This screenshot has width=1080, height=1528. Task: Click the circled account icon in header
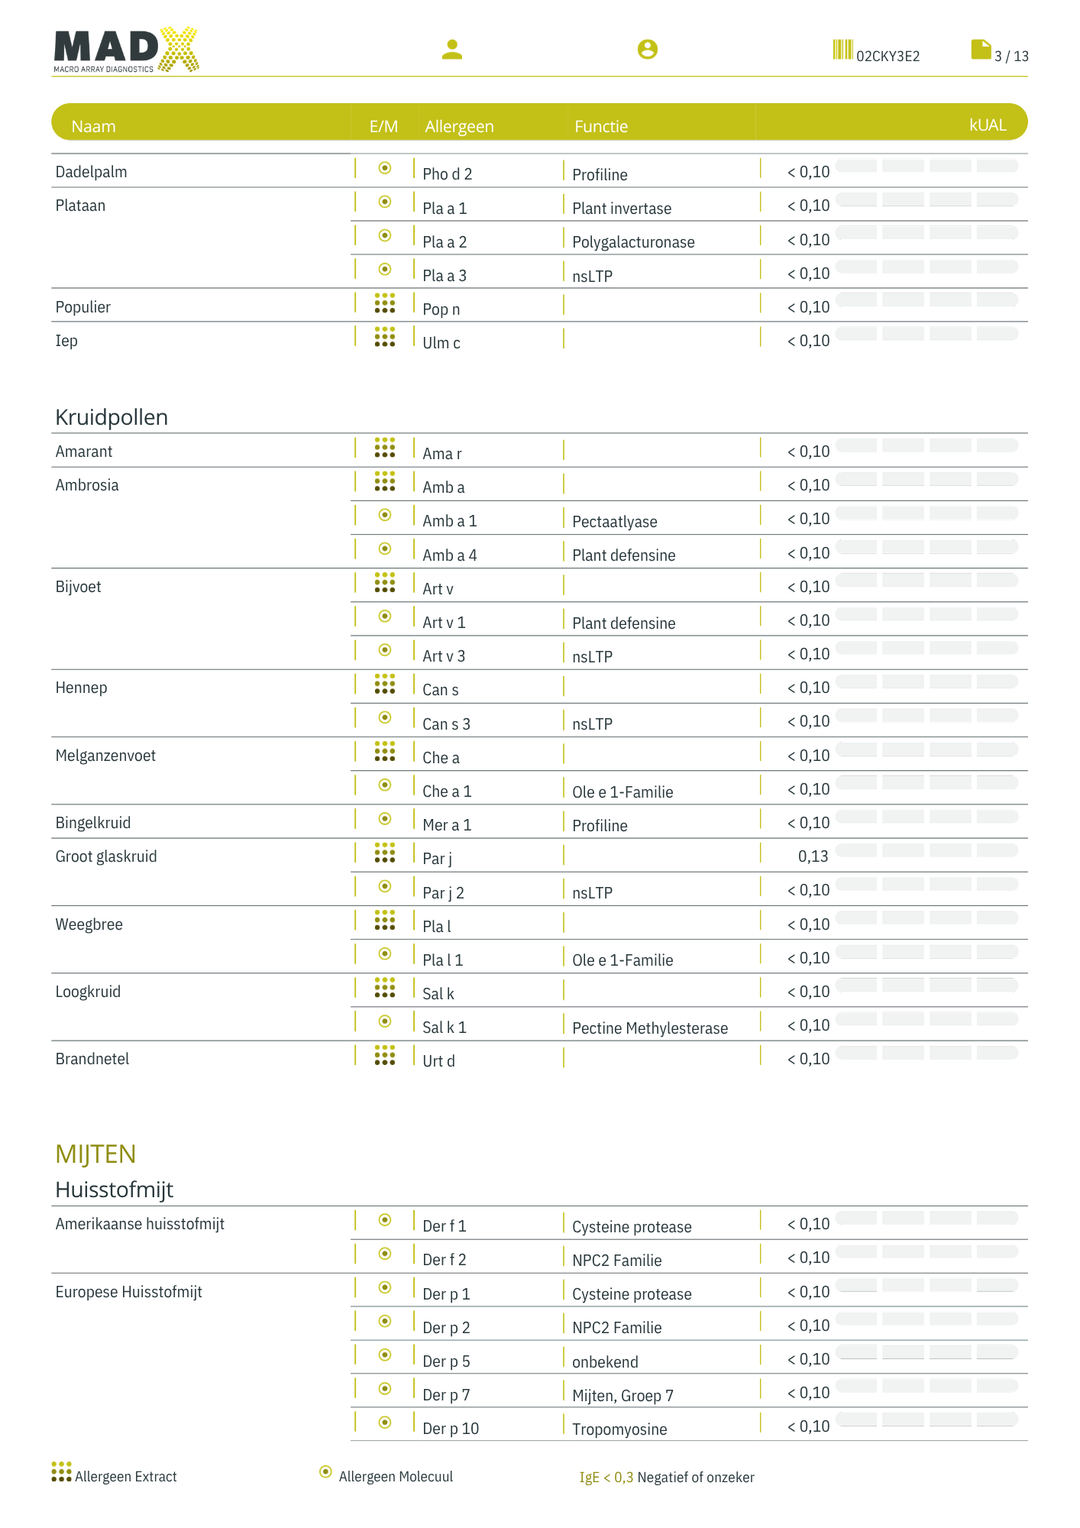pos(647,49)
